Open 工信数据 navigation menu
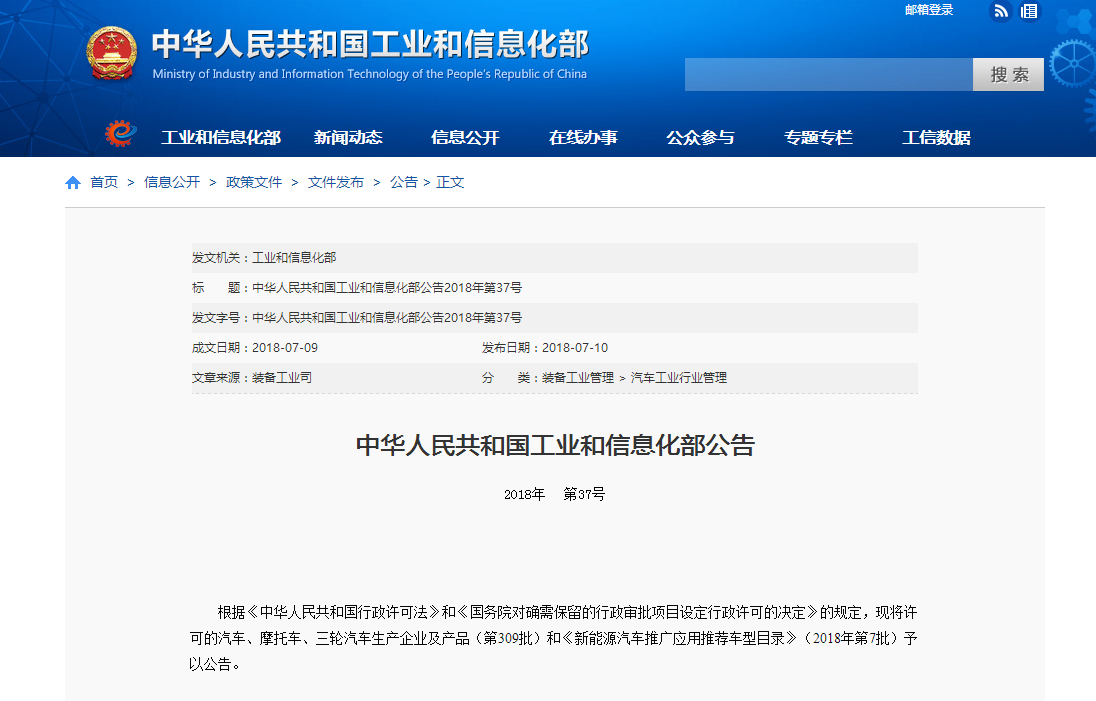The image size is (1096, 701). 936,138
